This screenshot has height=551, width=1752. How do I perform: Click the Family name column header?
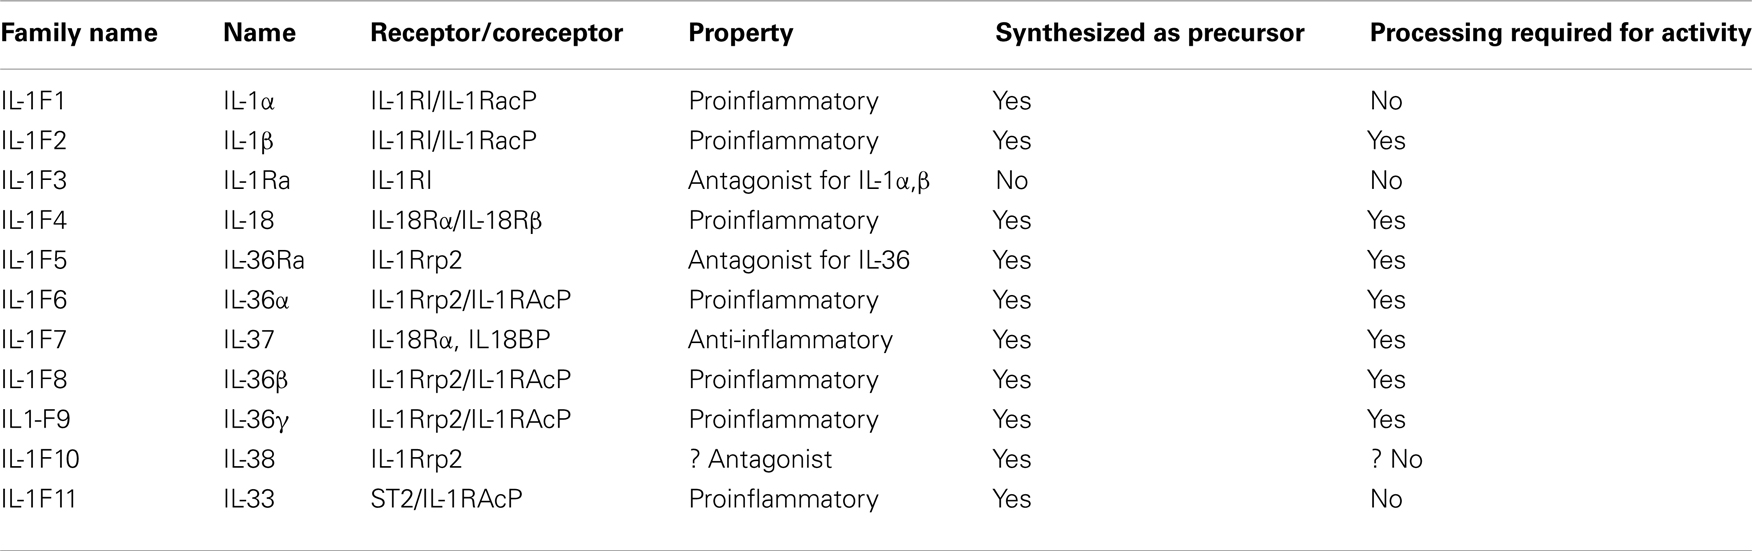(79, 33)
